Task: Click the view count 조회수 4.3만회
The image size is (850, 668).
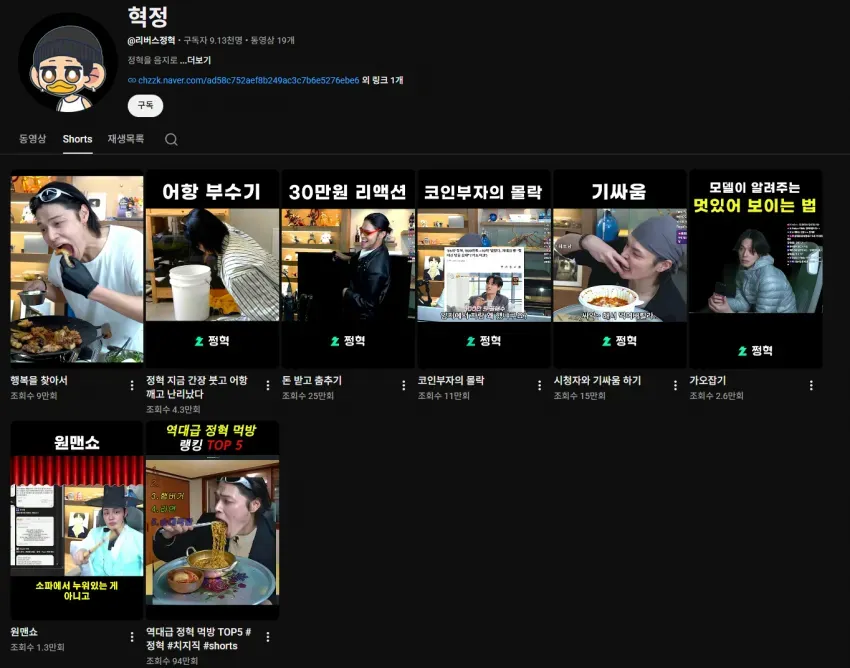Action: tap(173, 409)
